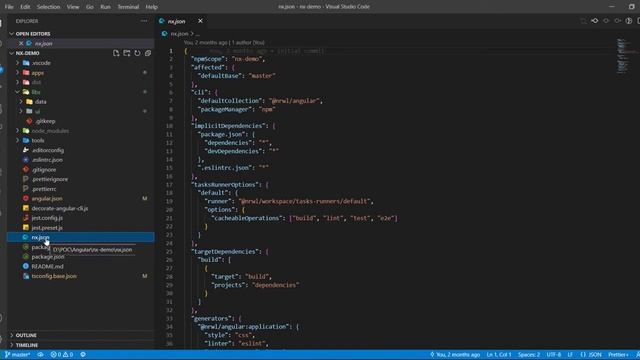Open the README.md file

(47, 267)
